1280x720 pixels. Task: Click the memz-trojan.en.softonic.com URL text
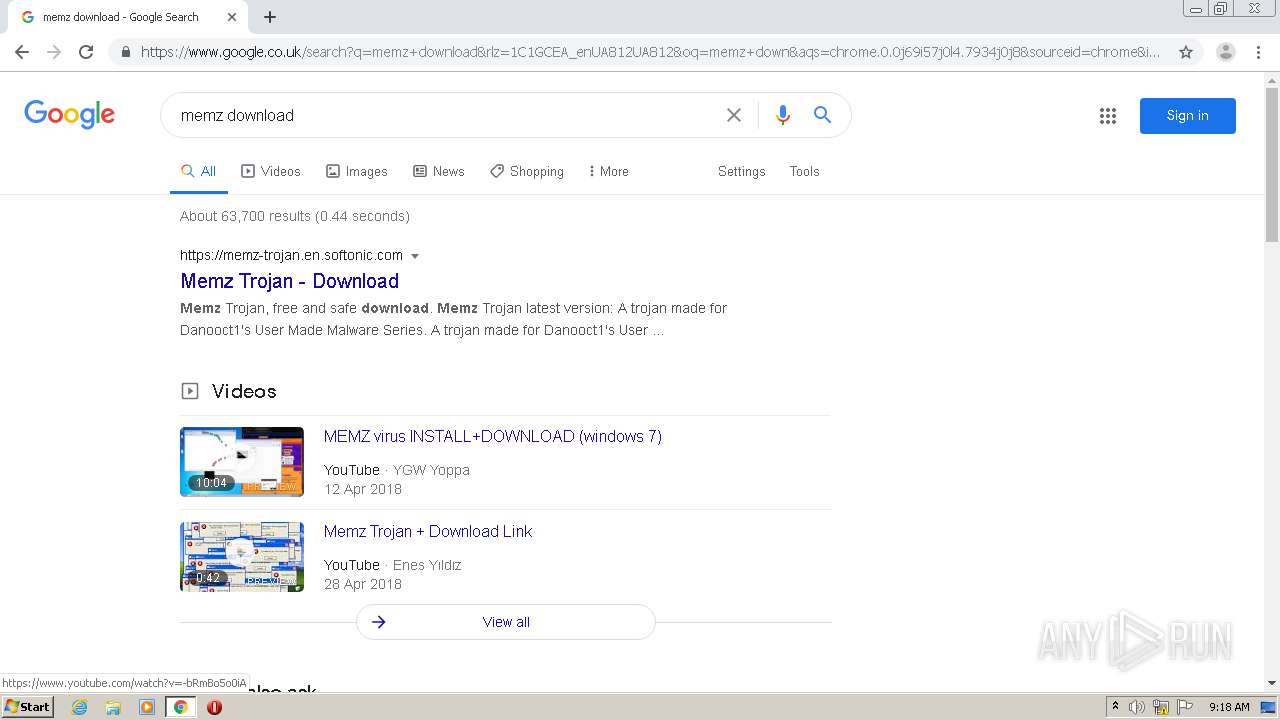point(291,255)
